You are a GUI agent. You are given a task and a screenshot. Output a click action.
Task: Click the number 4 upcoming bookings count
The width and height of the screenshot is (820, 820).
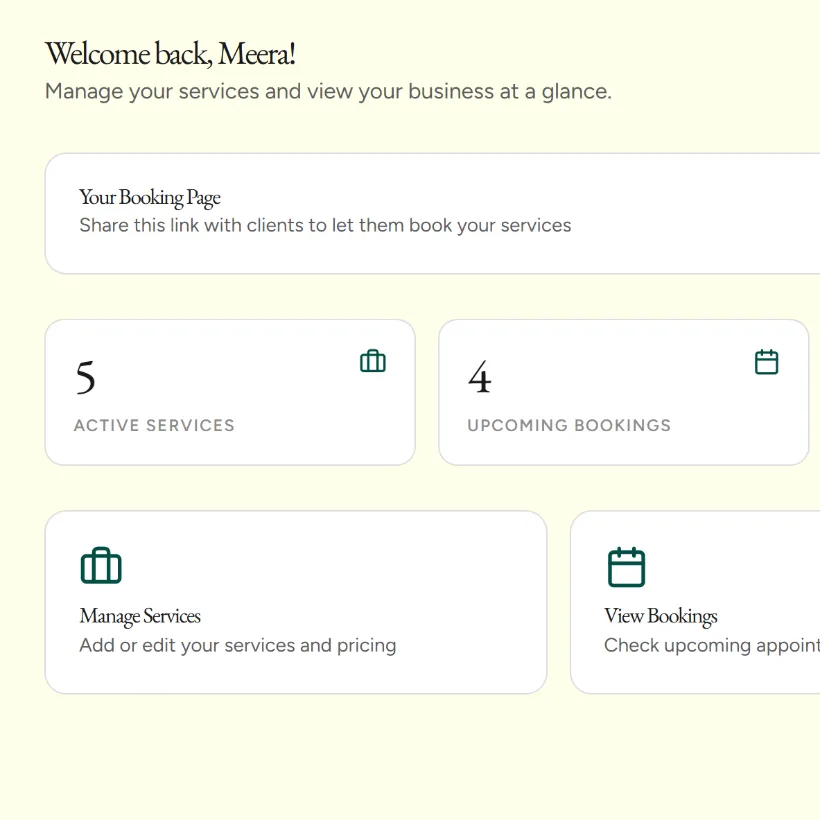tap(480, 377)
